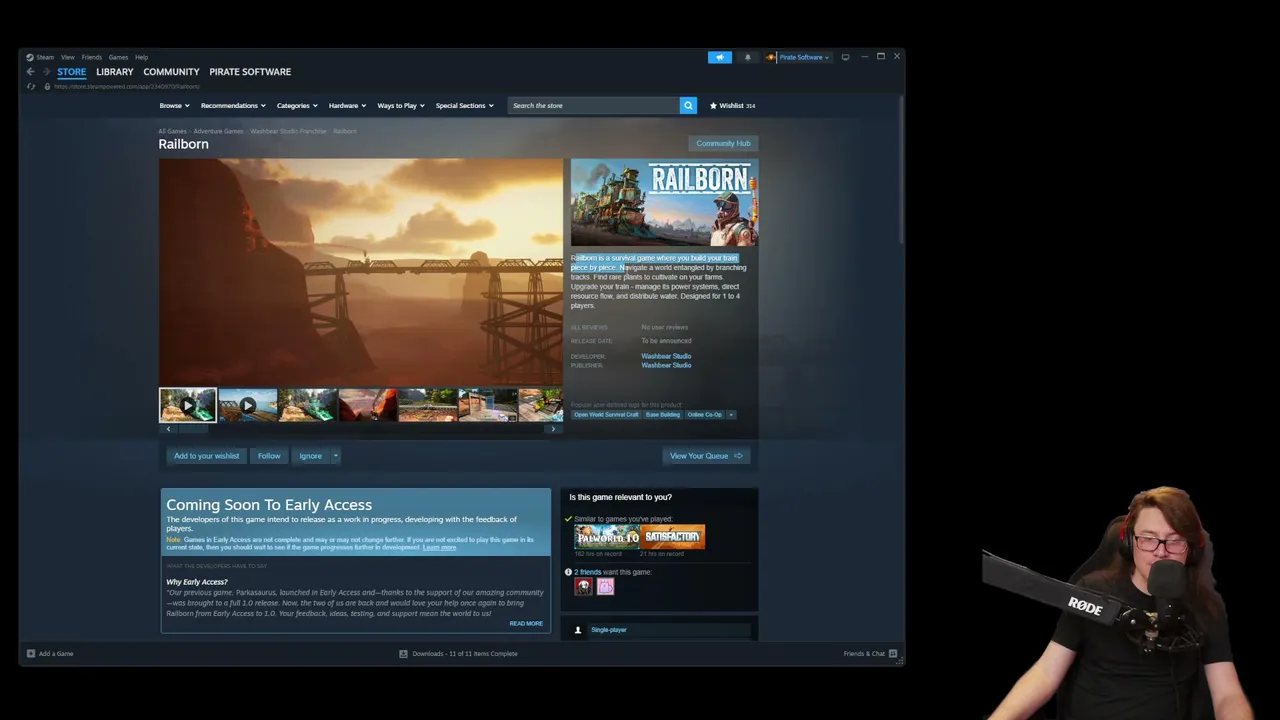This screenshot has width=1280, height=720.
Task: Expand the Hardware dropdown
Action: [347, 105]
